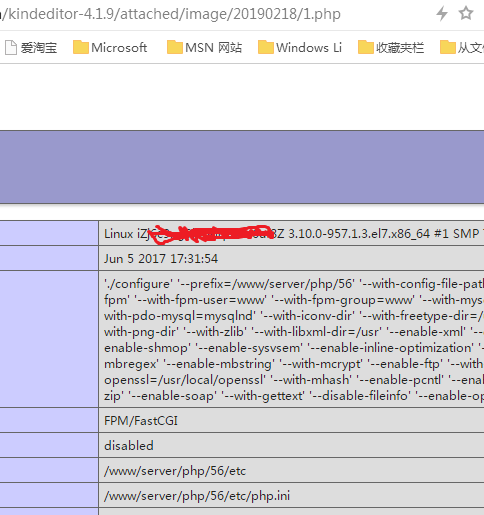
Task: Open the Microsoft bookmarks folder
Action: point(110,47)
